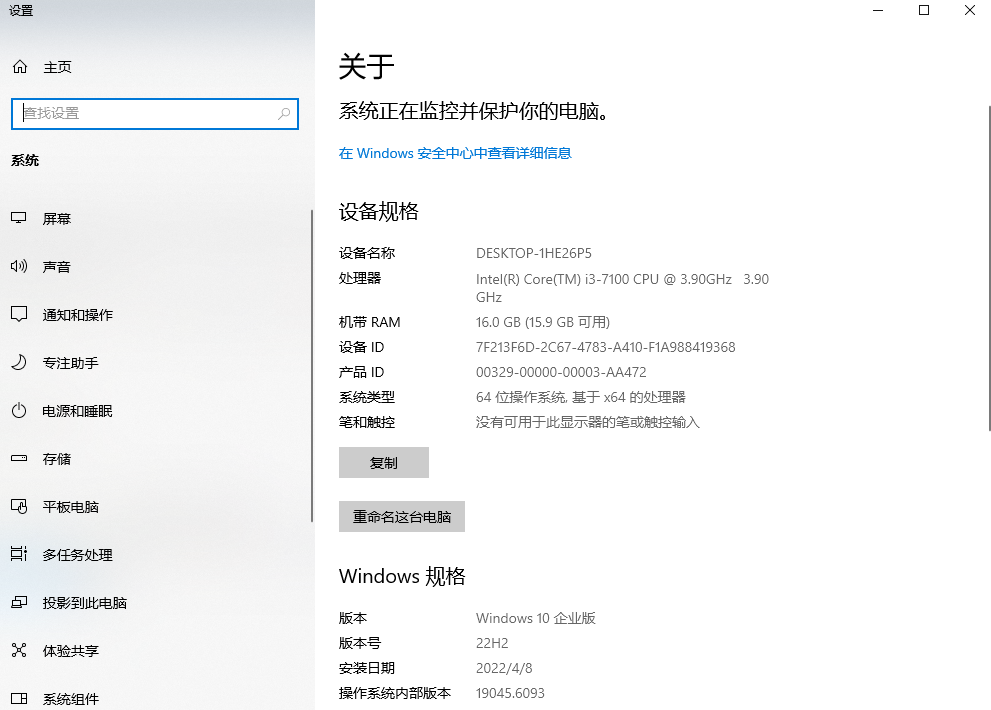Click the 查找设置 search field

click(155, 114)
